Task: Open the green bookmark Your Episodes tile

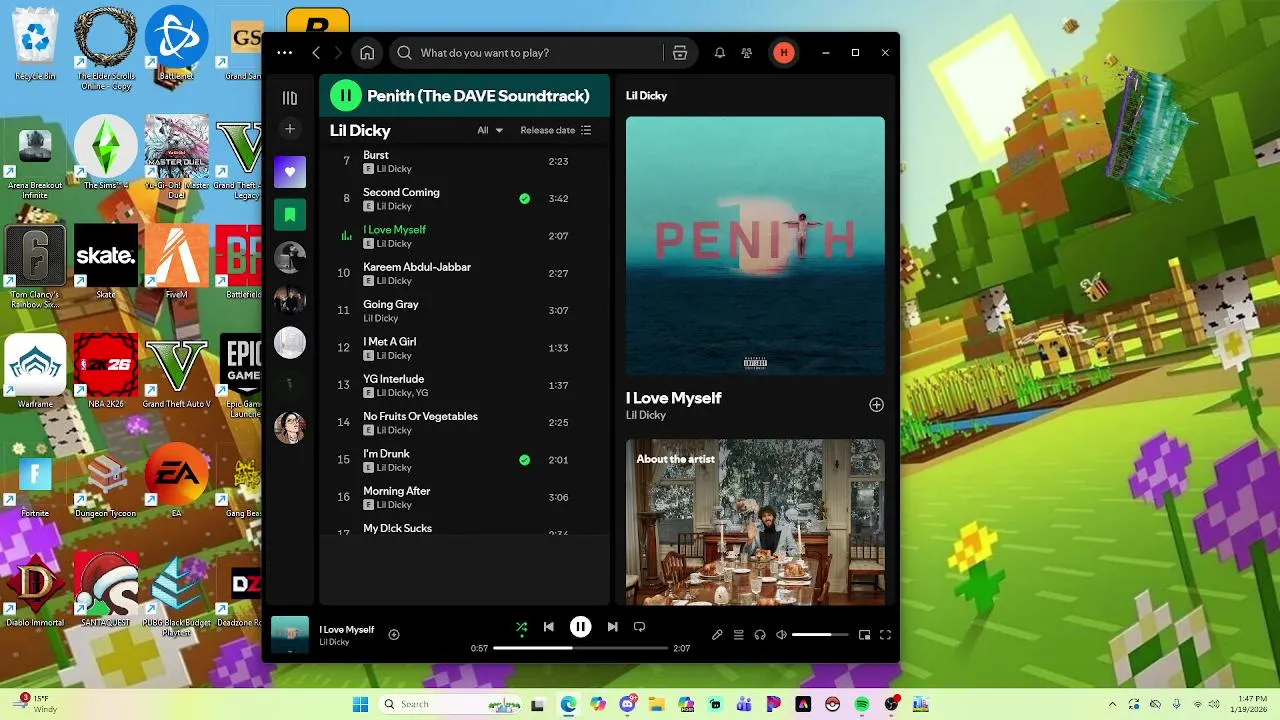Action: pyautogui.click(x=290, y=214)
